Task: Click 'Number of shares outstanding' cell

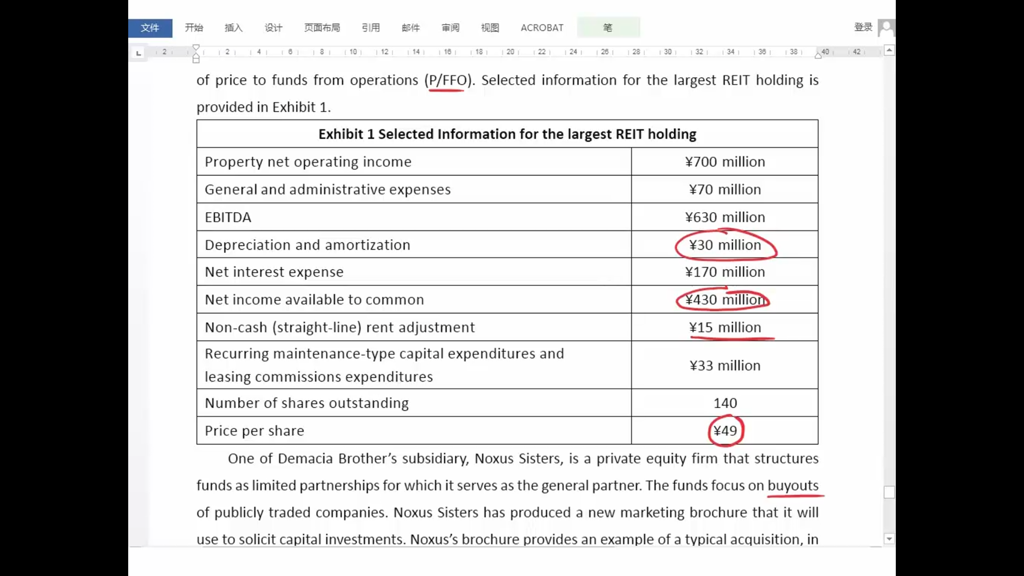Action: 414,403
